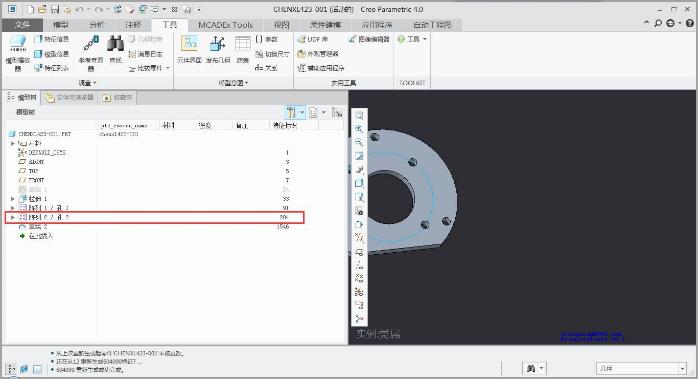The image size is (698, 379).
Task: Open the Family Table grid icon
Action: click(243, 48)
